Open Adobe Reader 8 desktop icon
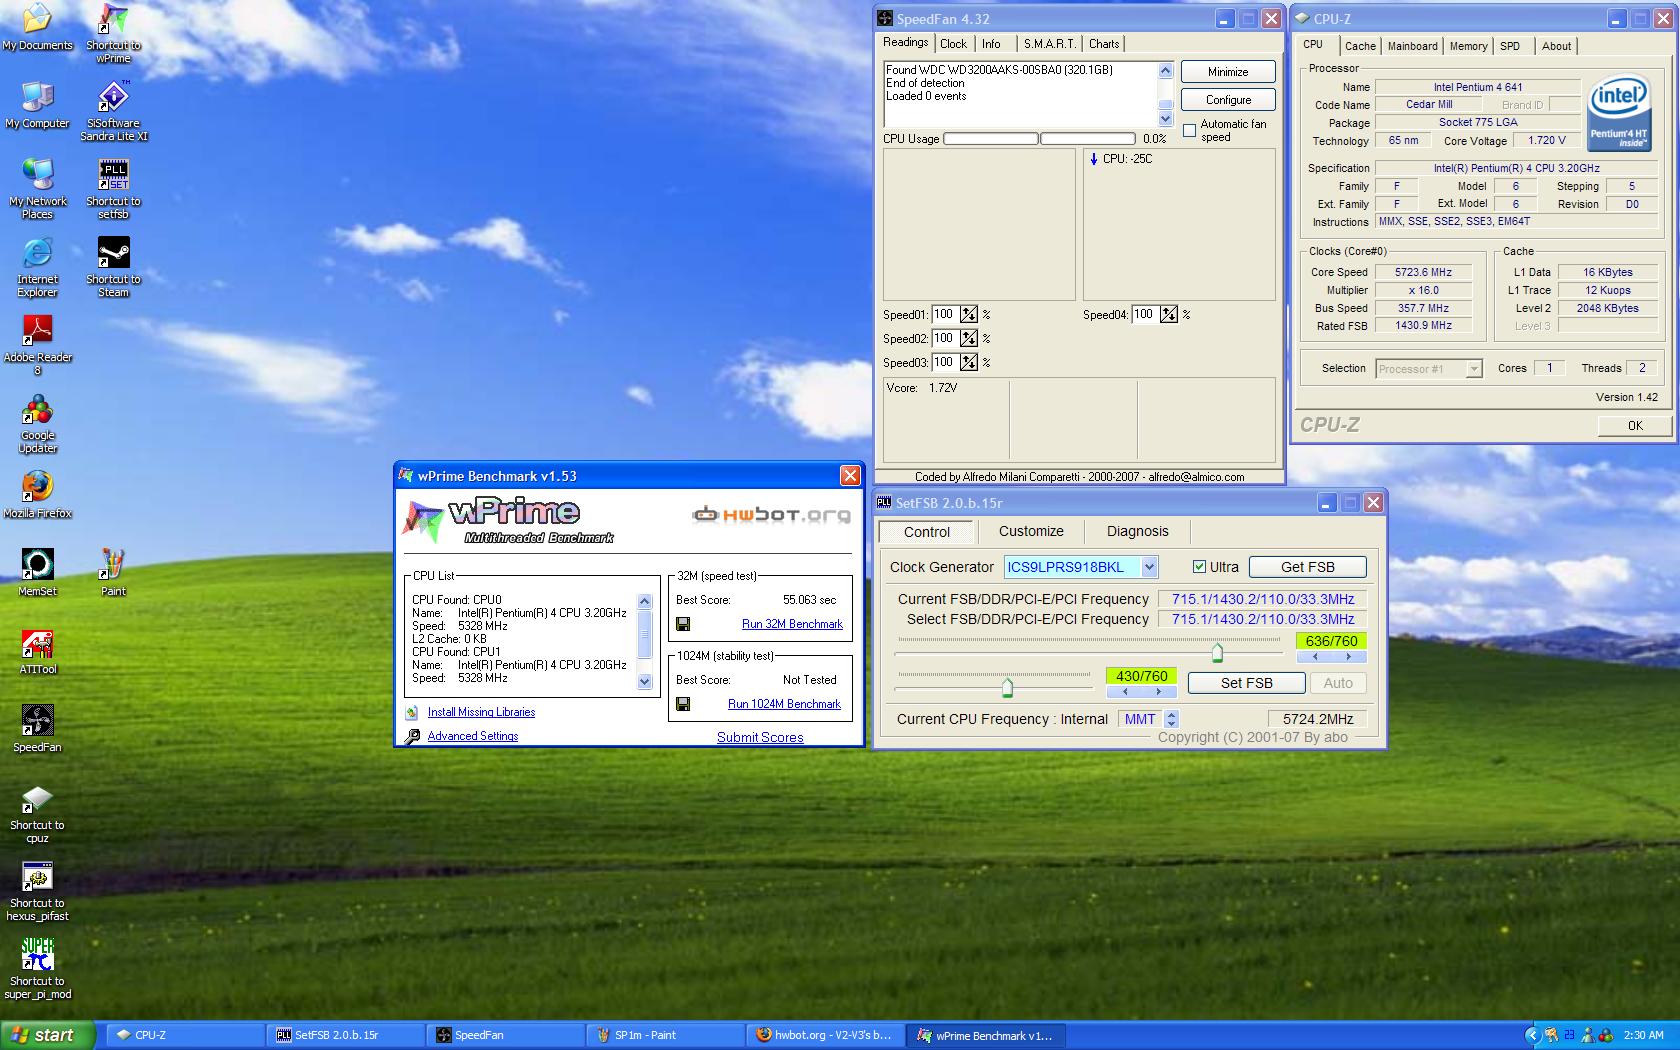1680x1050 pixels. (37, 345)
